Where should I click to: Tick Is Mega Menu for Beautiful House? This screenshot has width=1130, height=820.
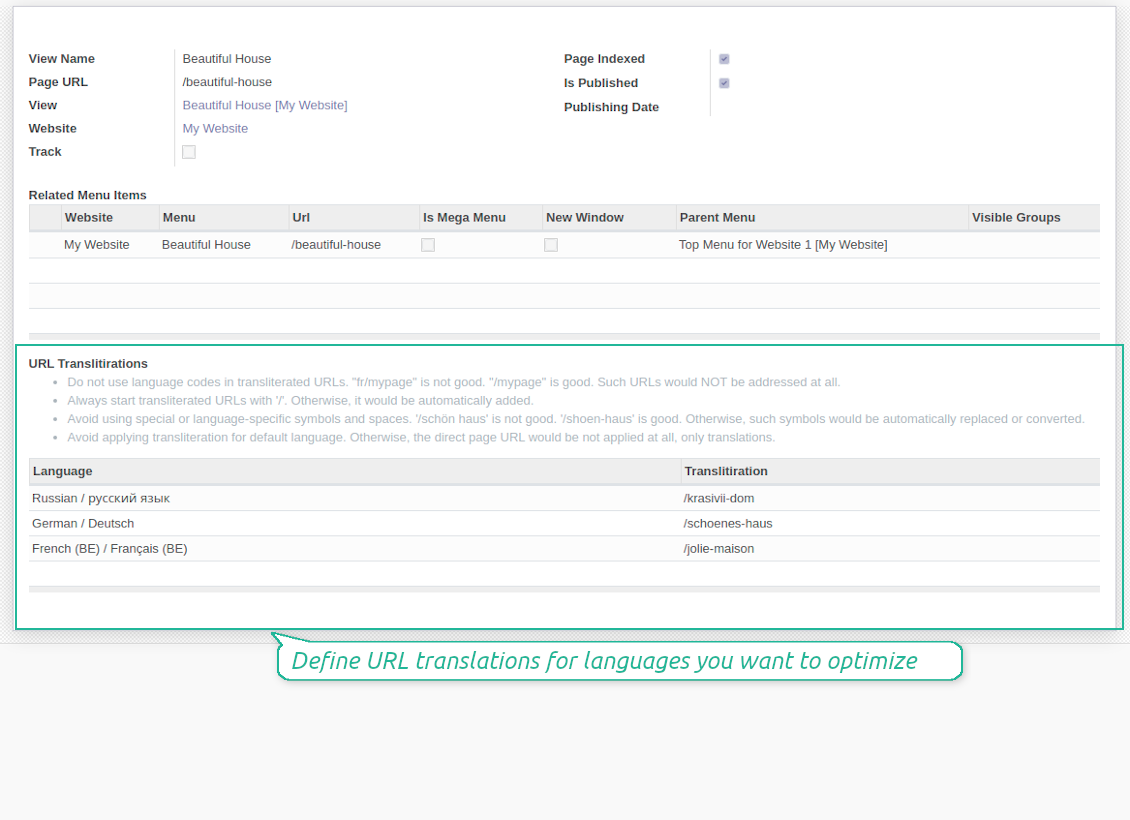tap(428, 245)
